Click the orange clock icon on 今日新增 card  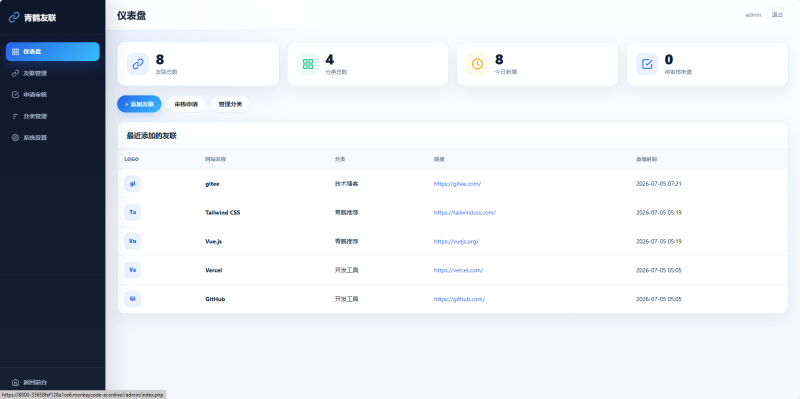[478, 64]
